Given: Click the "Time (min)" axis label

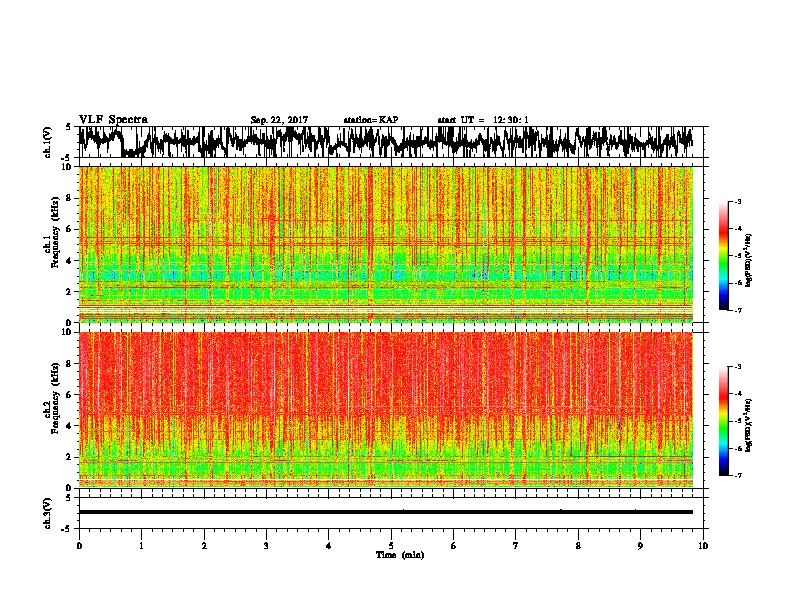Looking at the screenshot, I should (x=400, y=555).
